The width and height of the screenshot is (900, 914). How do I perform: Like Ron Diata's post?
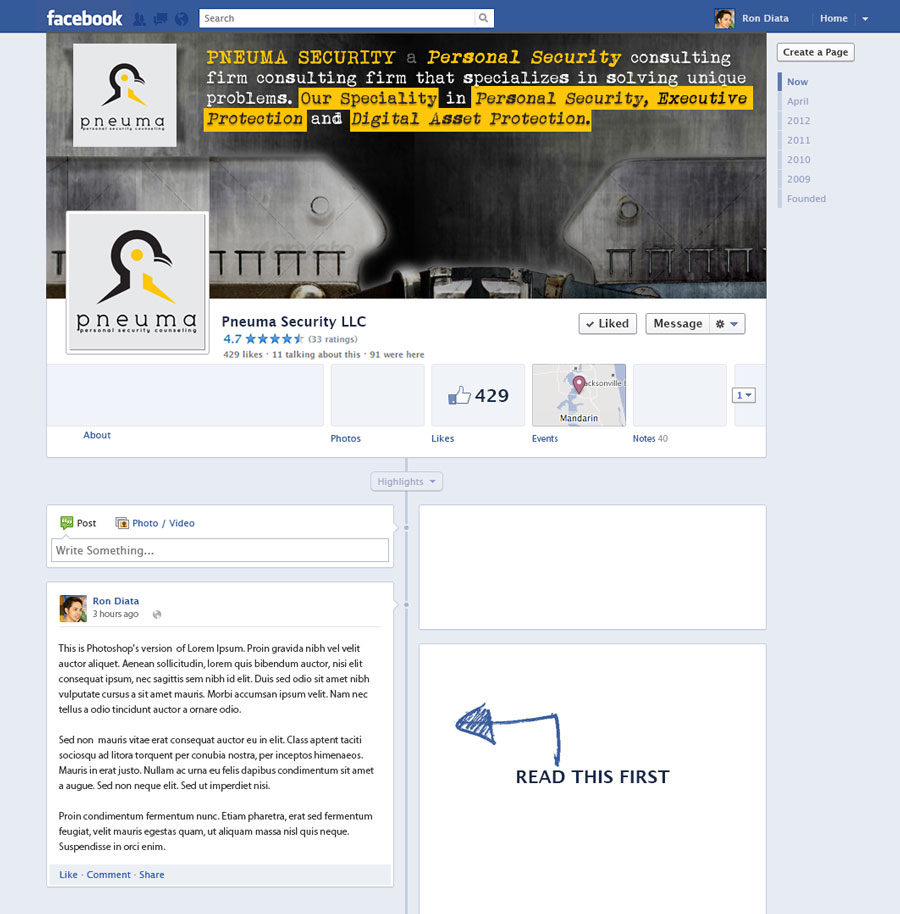tap(68, 874)
